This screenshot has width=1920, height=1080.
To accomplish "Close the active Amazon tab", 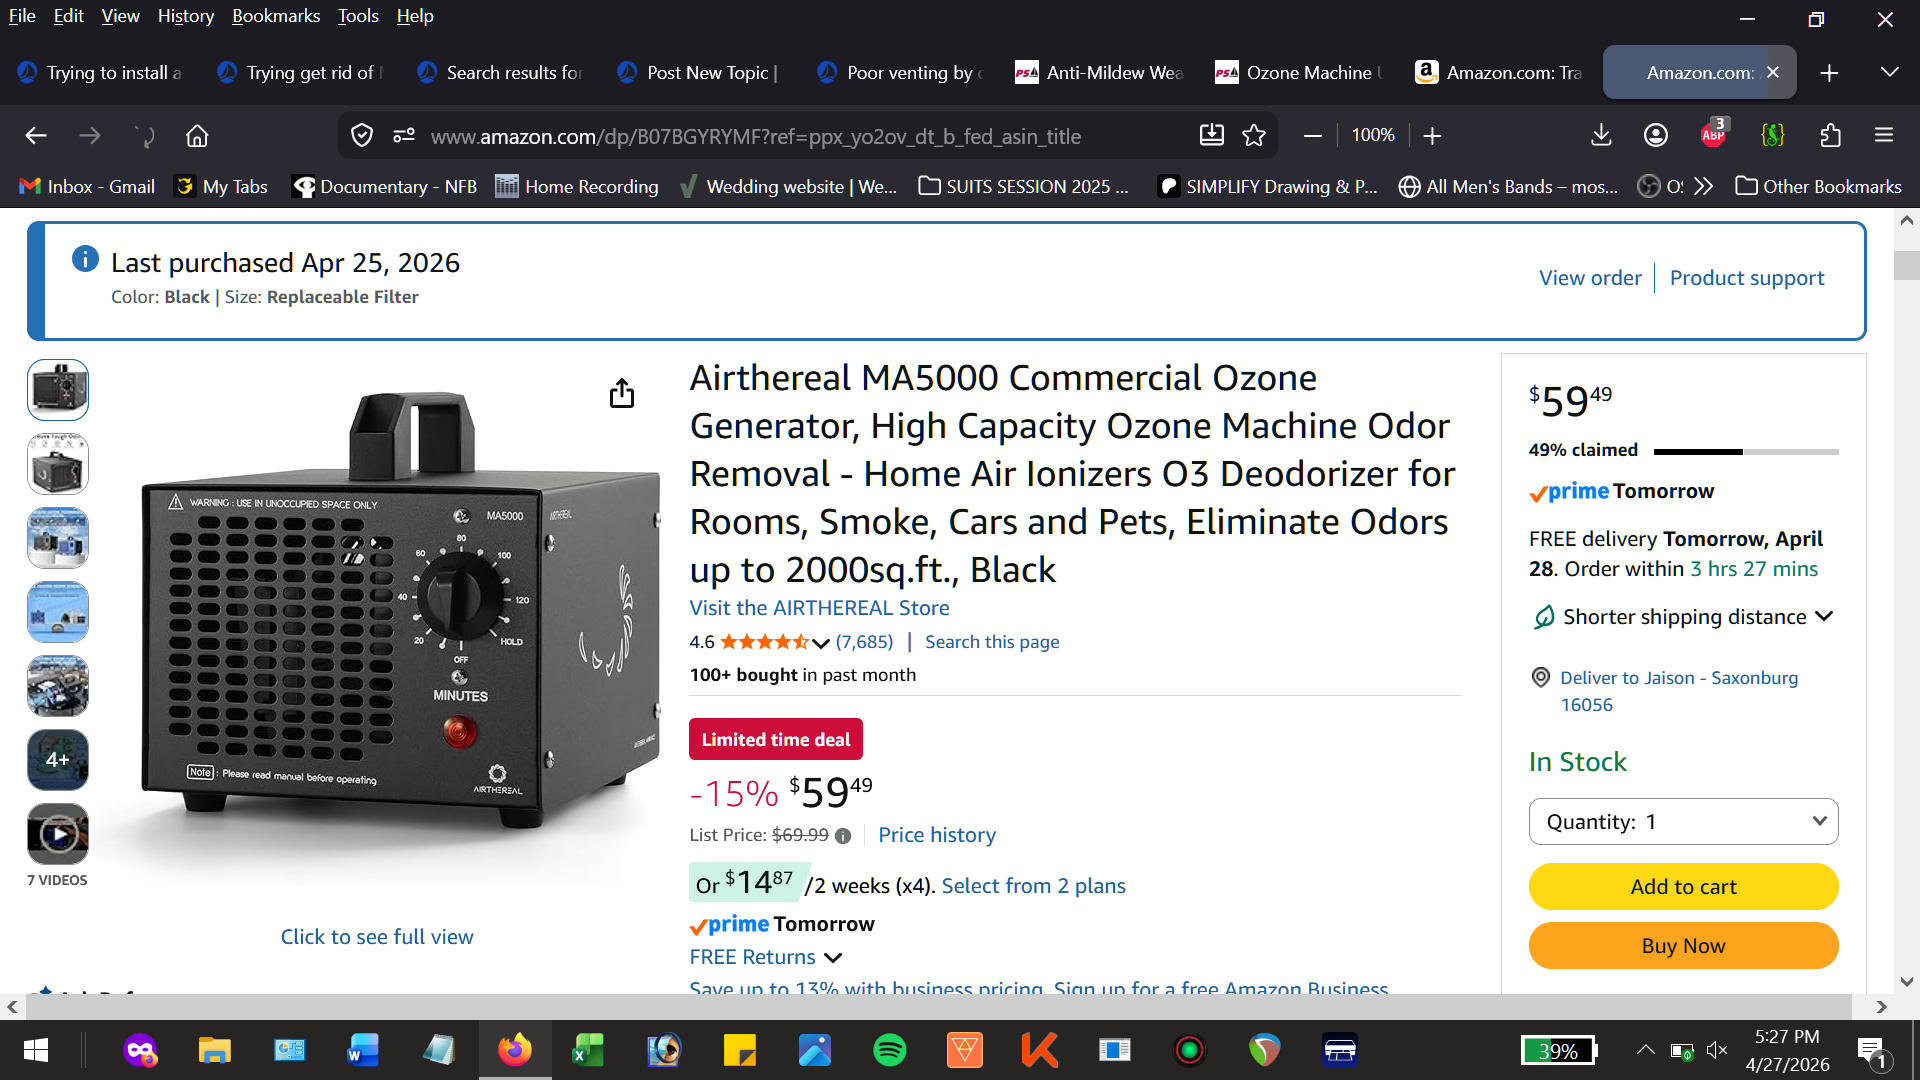I will (1773, 72).
